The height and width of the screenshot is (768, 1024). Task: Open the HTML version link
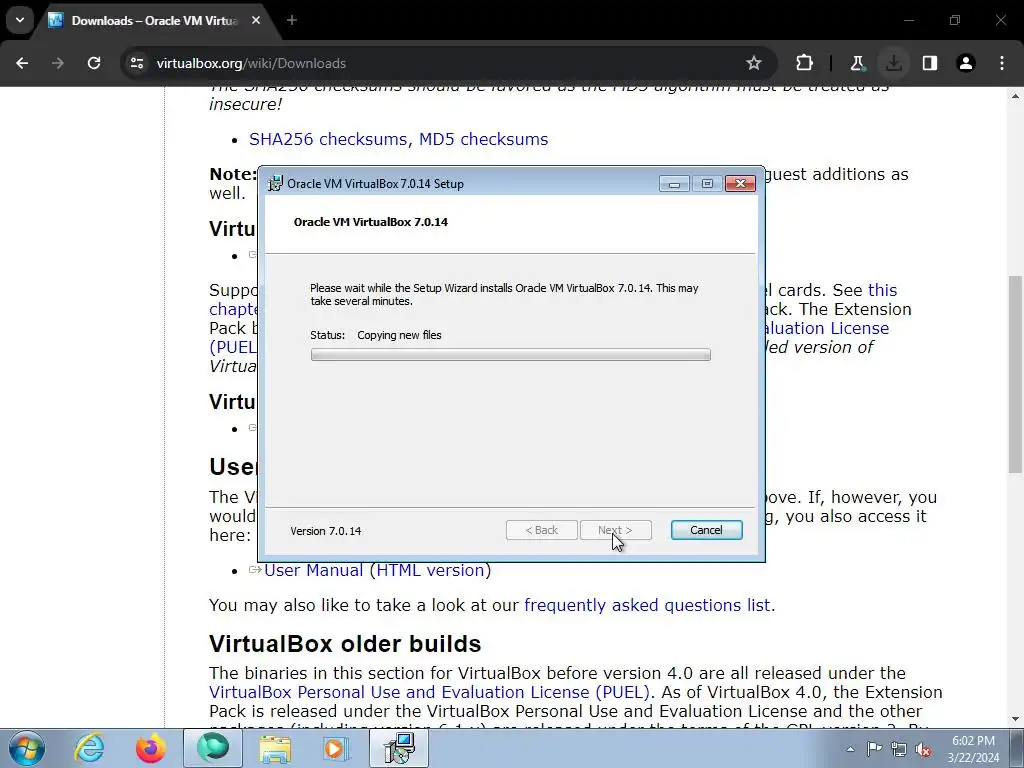click(x=430, y=570)
